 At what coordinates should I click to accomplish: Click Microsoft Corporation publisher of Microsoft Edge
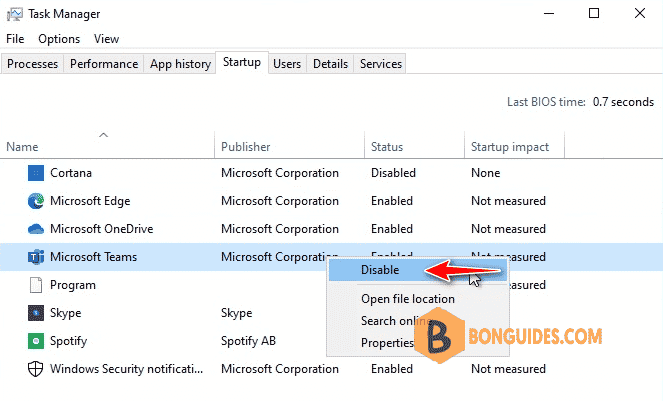(280, 201)
